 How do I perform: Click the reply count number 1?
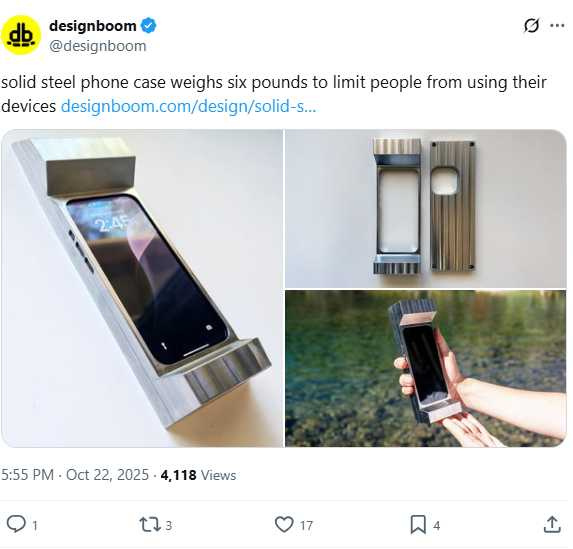(x=35, y=526)
